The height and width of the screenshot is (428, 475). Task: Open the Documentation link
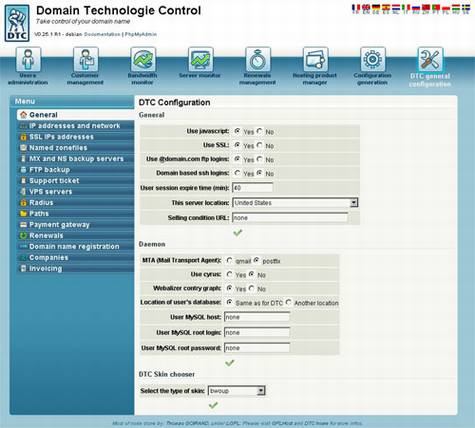(102, 34)
